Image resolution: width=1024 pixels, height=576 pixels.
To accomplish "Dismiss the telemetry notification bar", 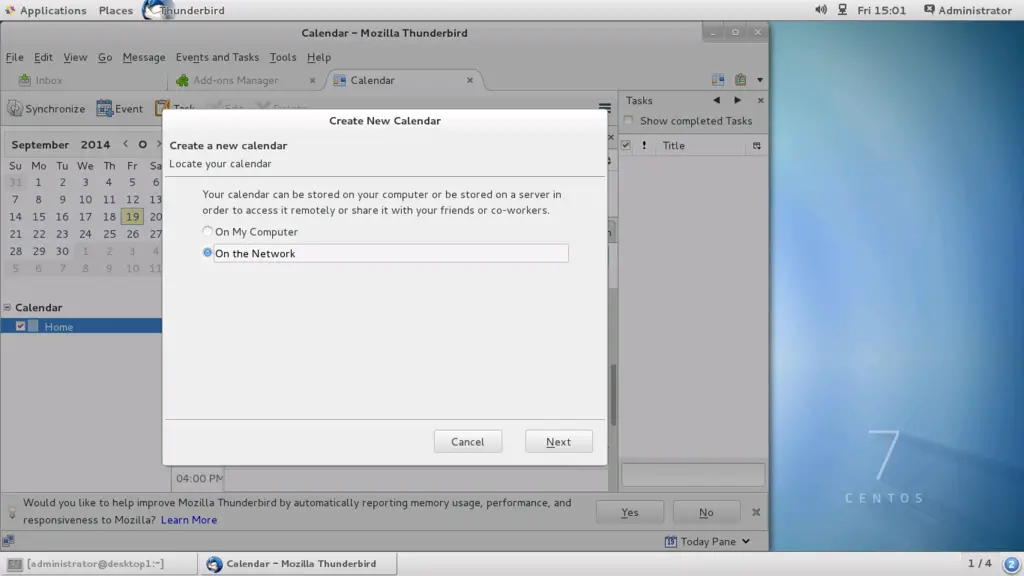I will tap(756, 512).
